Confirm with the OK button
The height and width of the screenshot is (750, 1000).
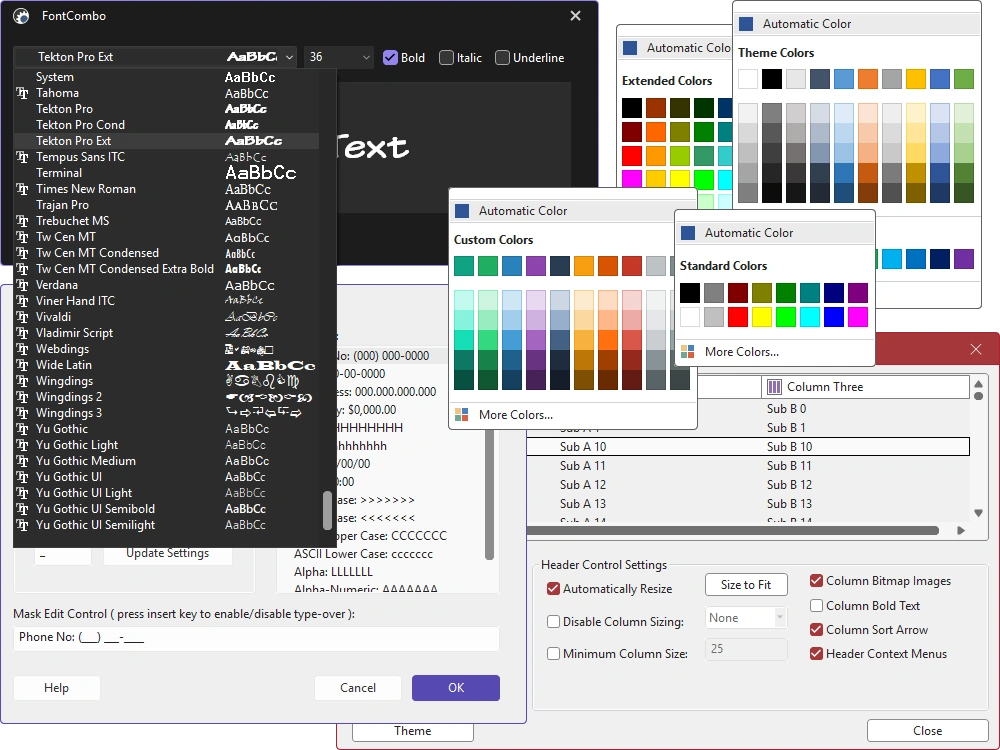tap(456, 688)
